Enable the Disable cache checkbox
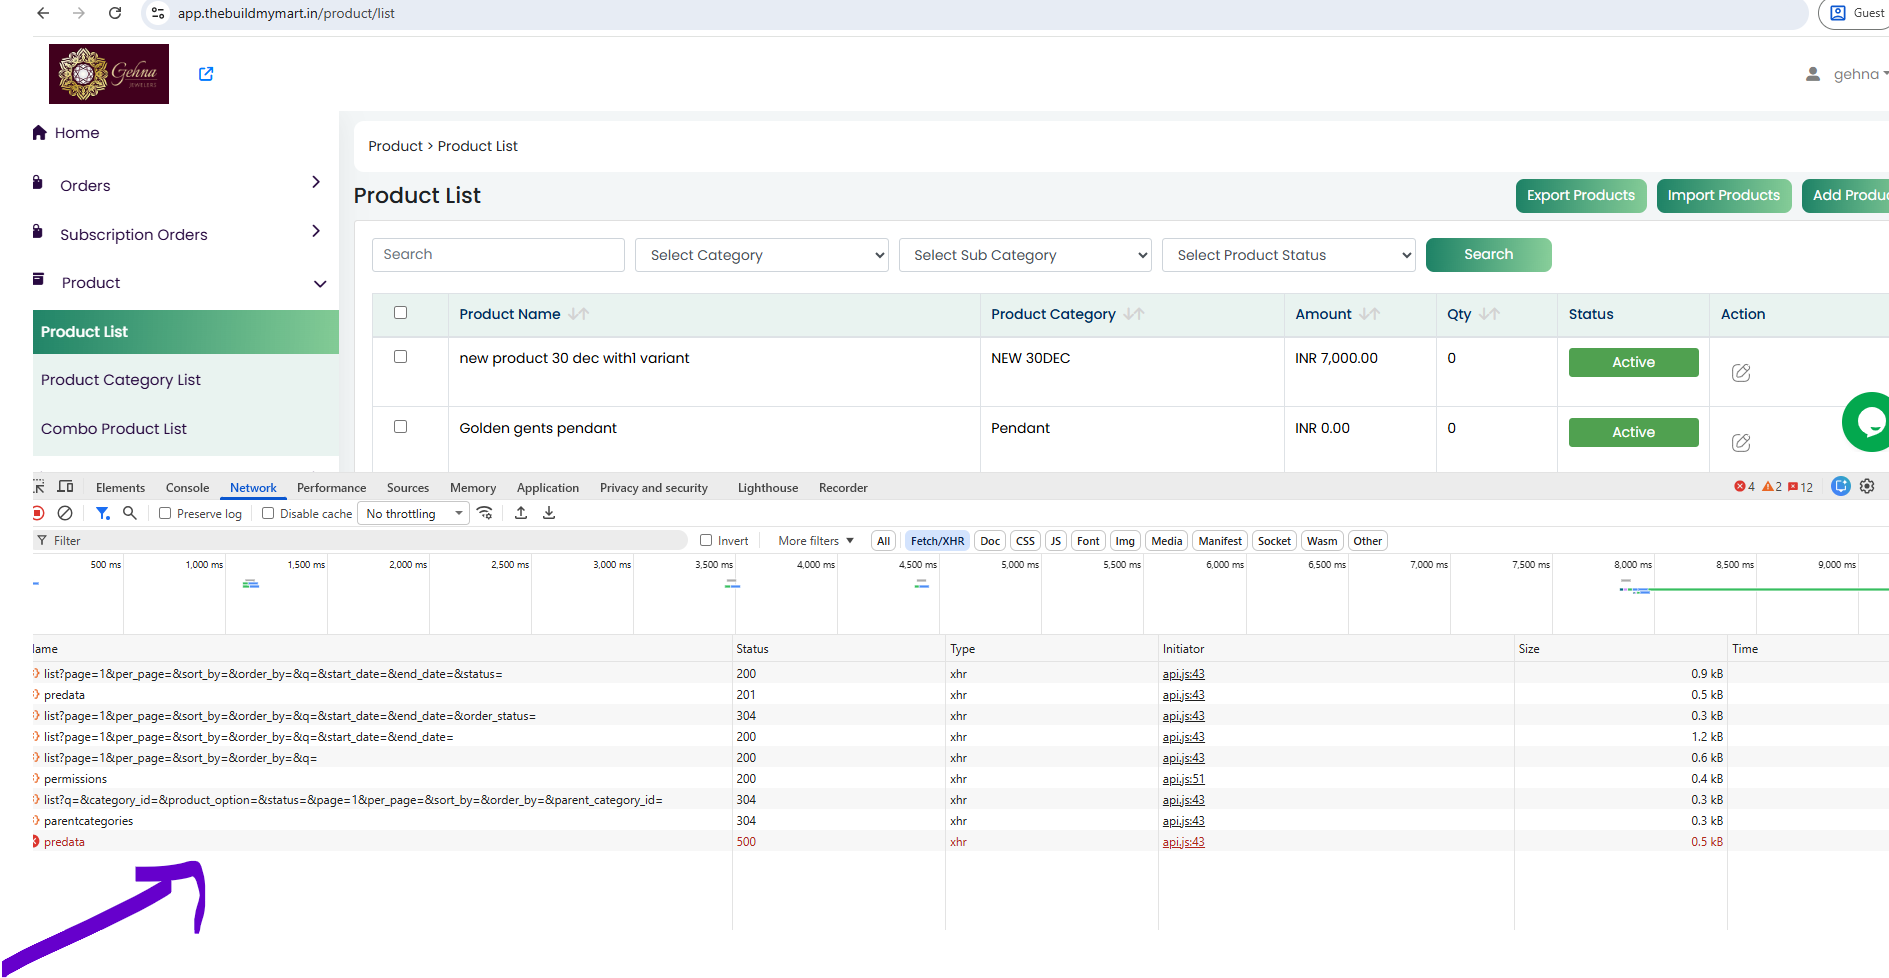Screen dimensions: 1889x978 pyautogui.click(x=268, y=514)
